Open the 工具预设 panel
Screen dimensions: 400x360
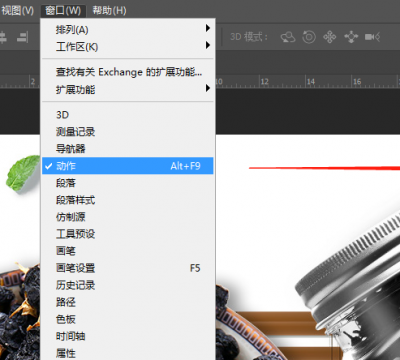(x=128, y=234)
